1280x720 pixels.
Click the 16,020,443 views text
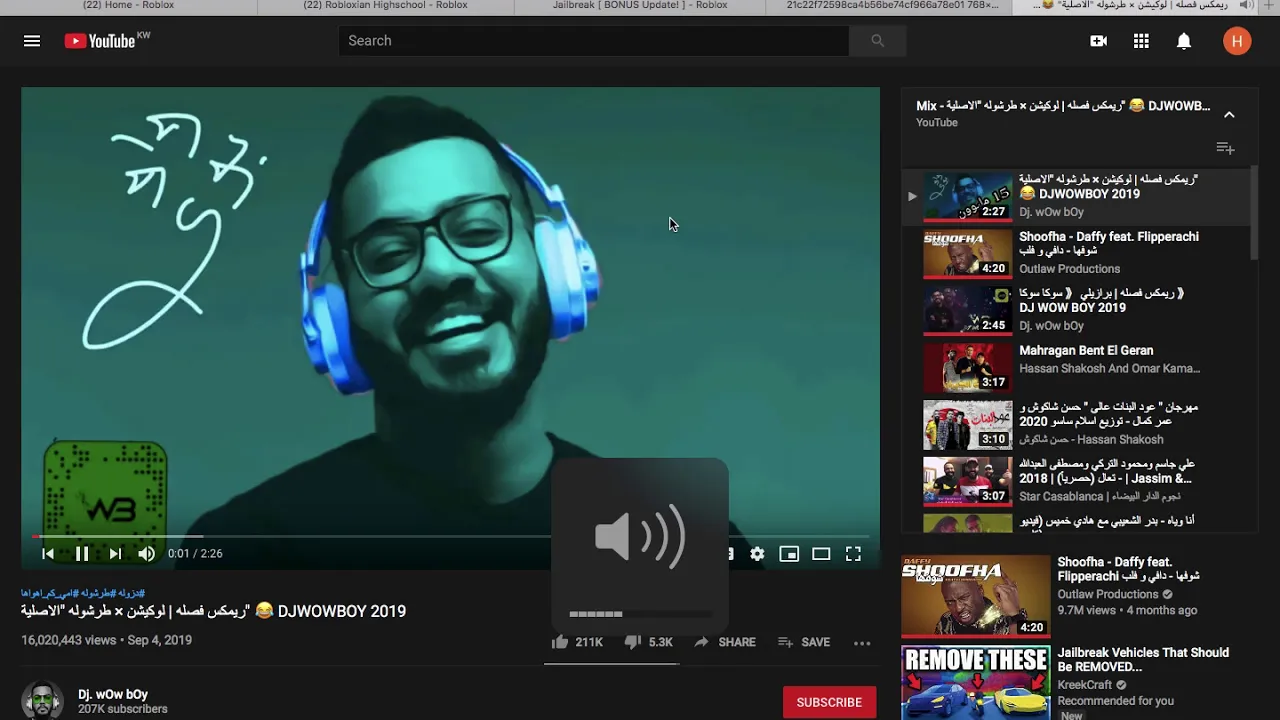(x=69, y=640)
